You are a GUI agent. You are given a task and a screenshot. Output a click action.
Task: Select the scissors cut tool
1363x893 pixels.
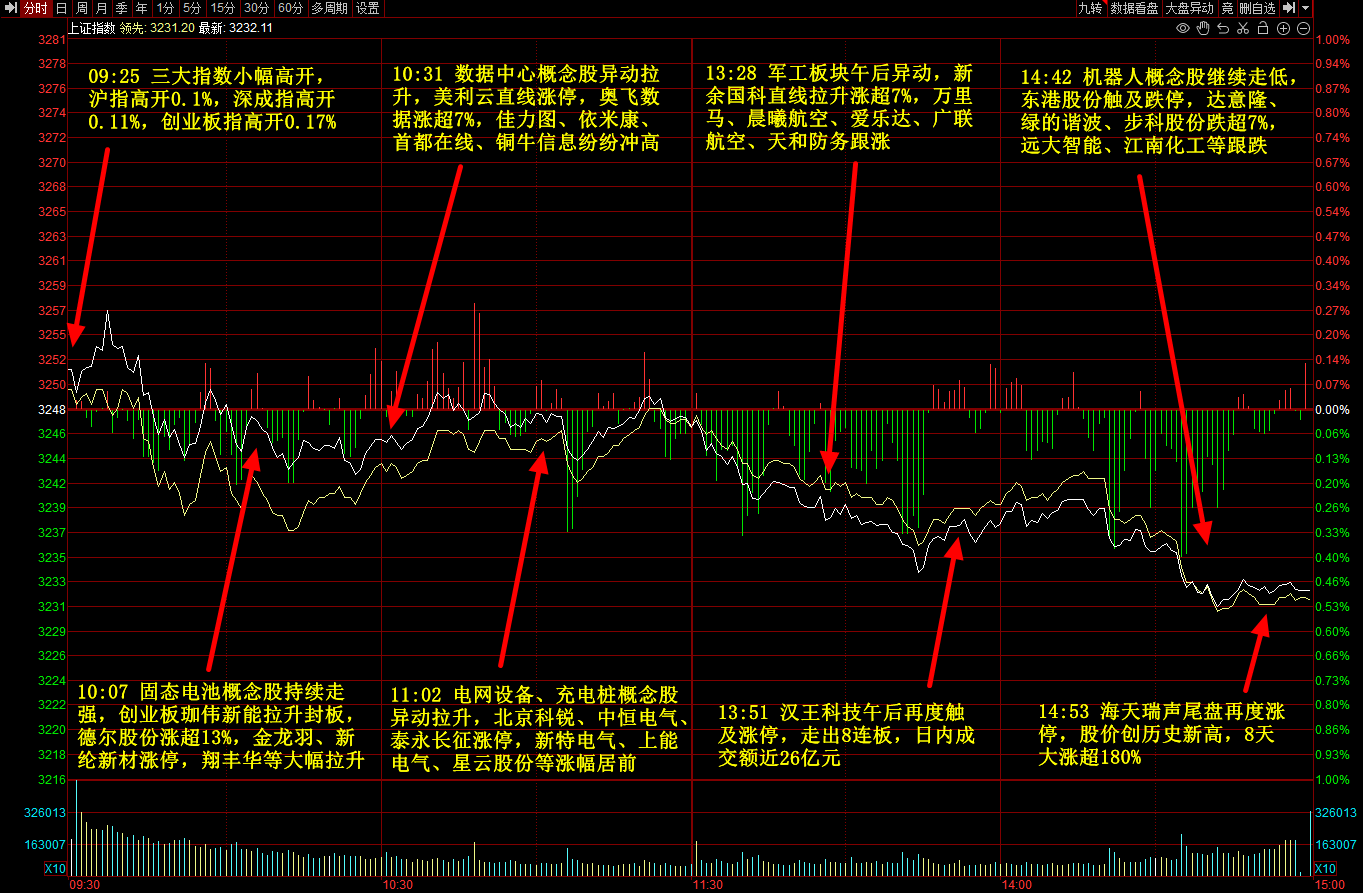tap(1243, 28)
